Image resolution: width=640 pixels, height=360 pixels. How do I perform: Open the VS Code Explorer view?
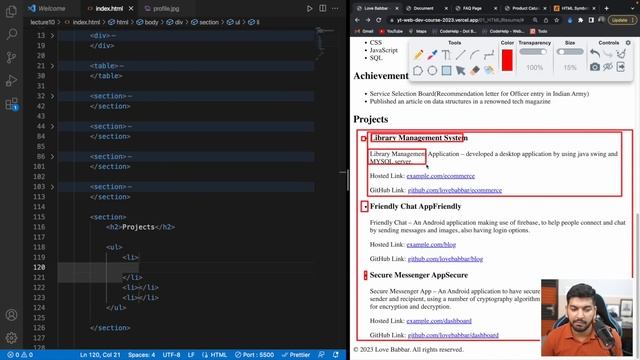click(11, 11)
